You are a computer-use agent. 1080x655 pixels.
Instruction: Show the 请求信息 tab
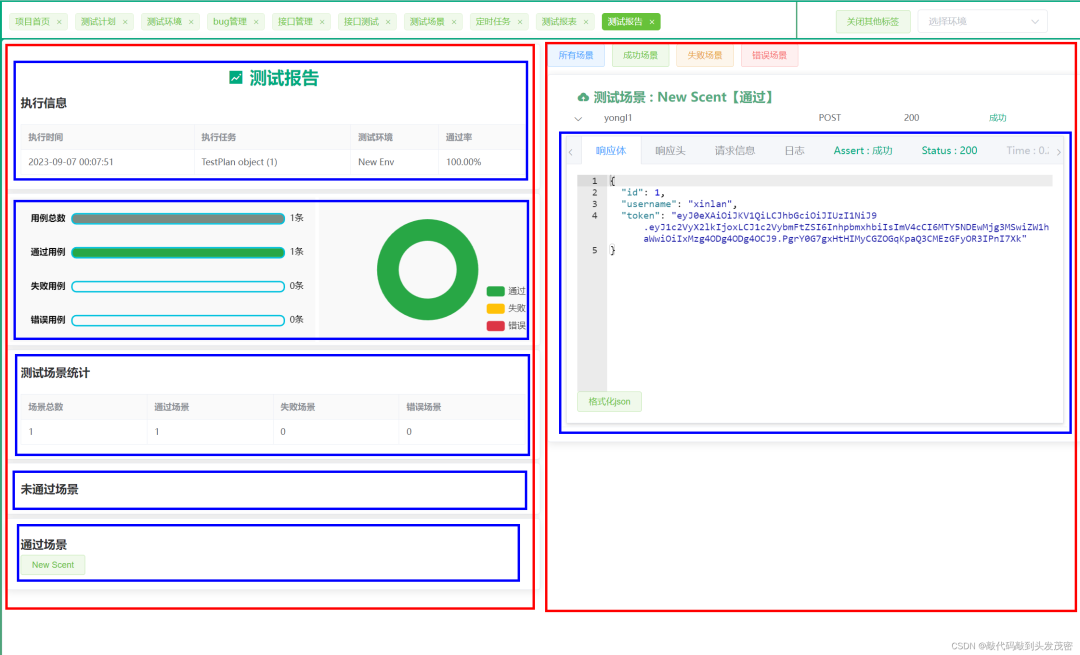[x=735, y=150]
